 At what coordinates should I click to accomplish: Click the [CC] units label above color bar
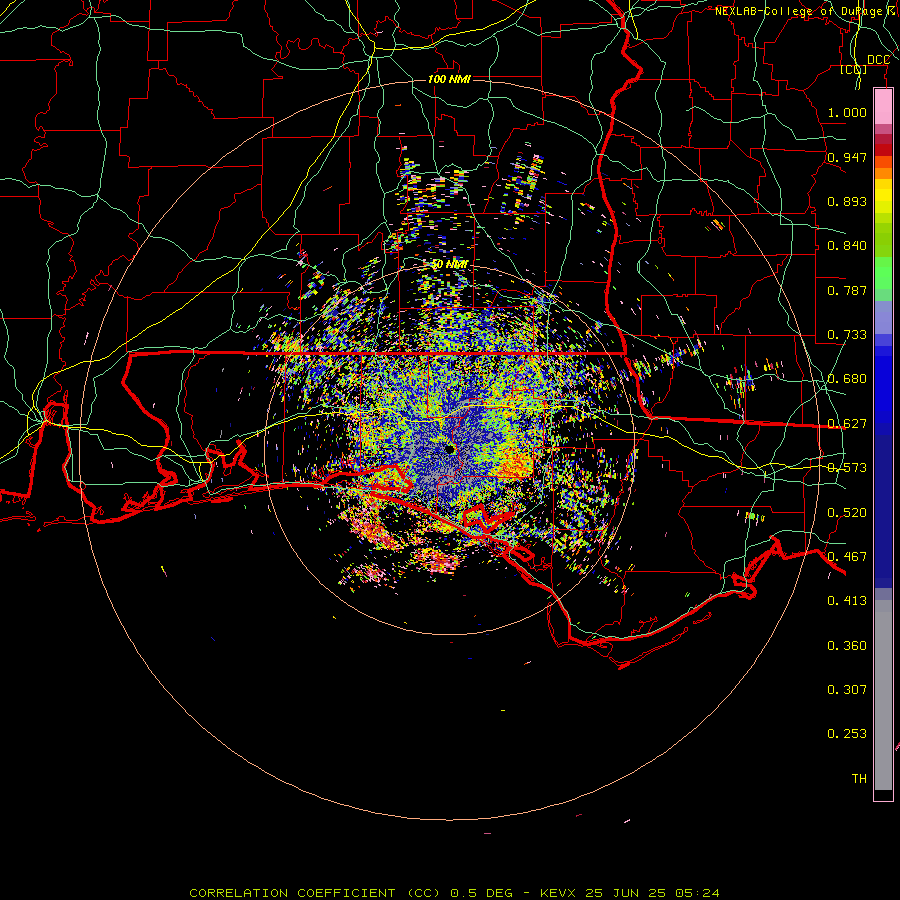(x=854, y=69)
